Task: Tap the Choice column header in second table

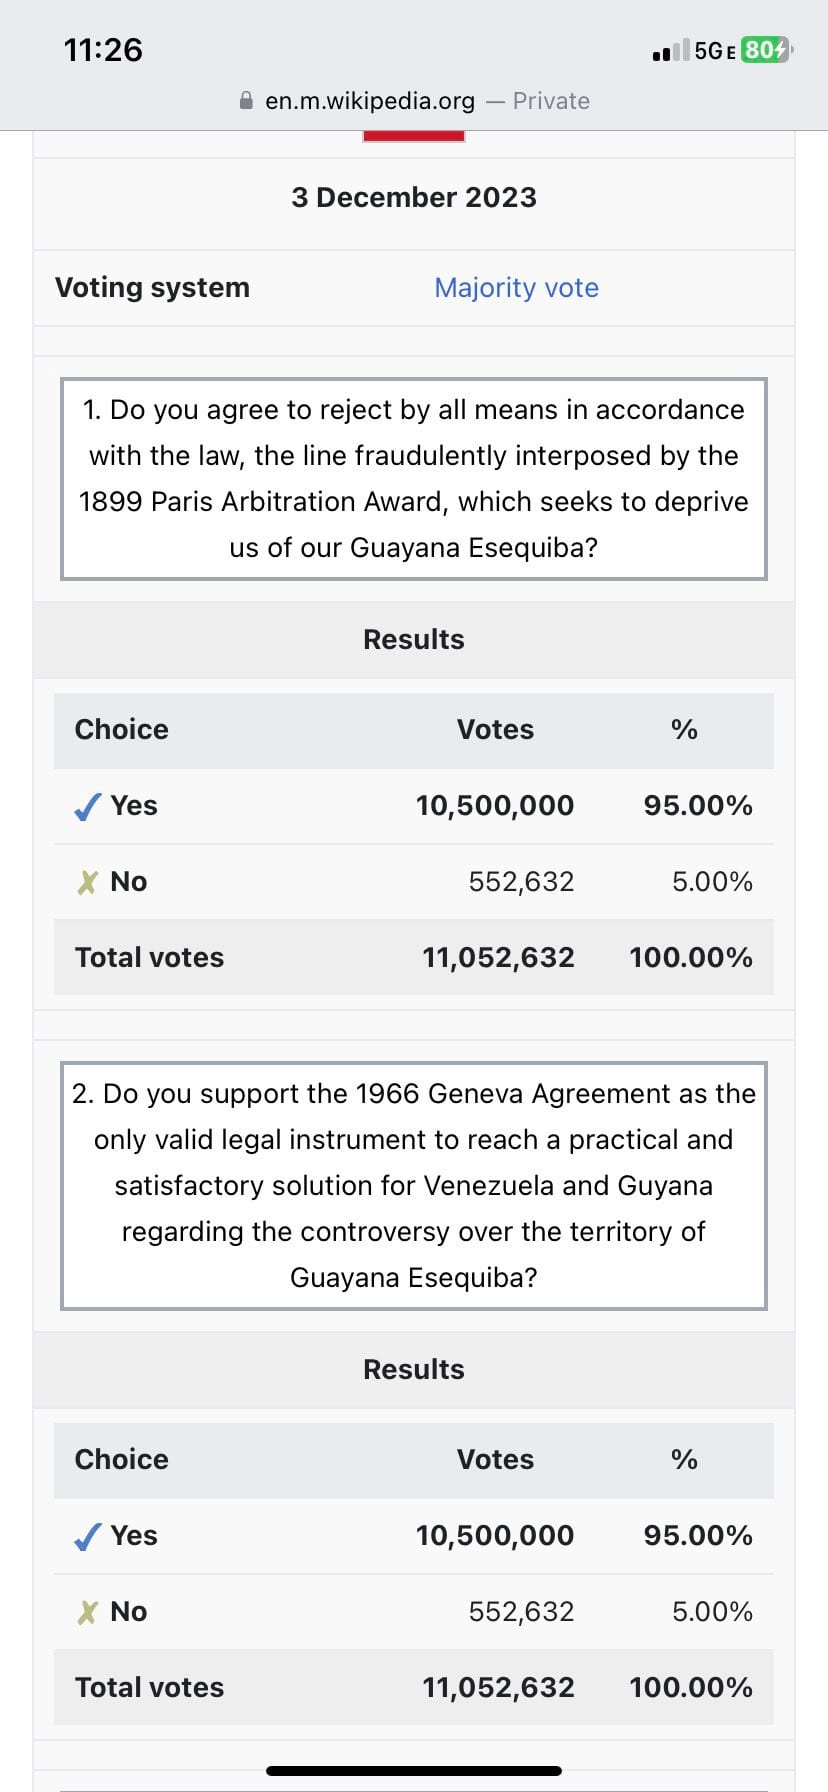Action: point(122,1460)
